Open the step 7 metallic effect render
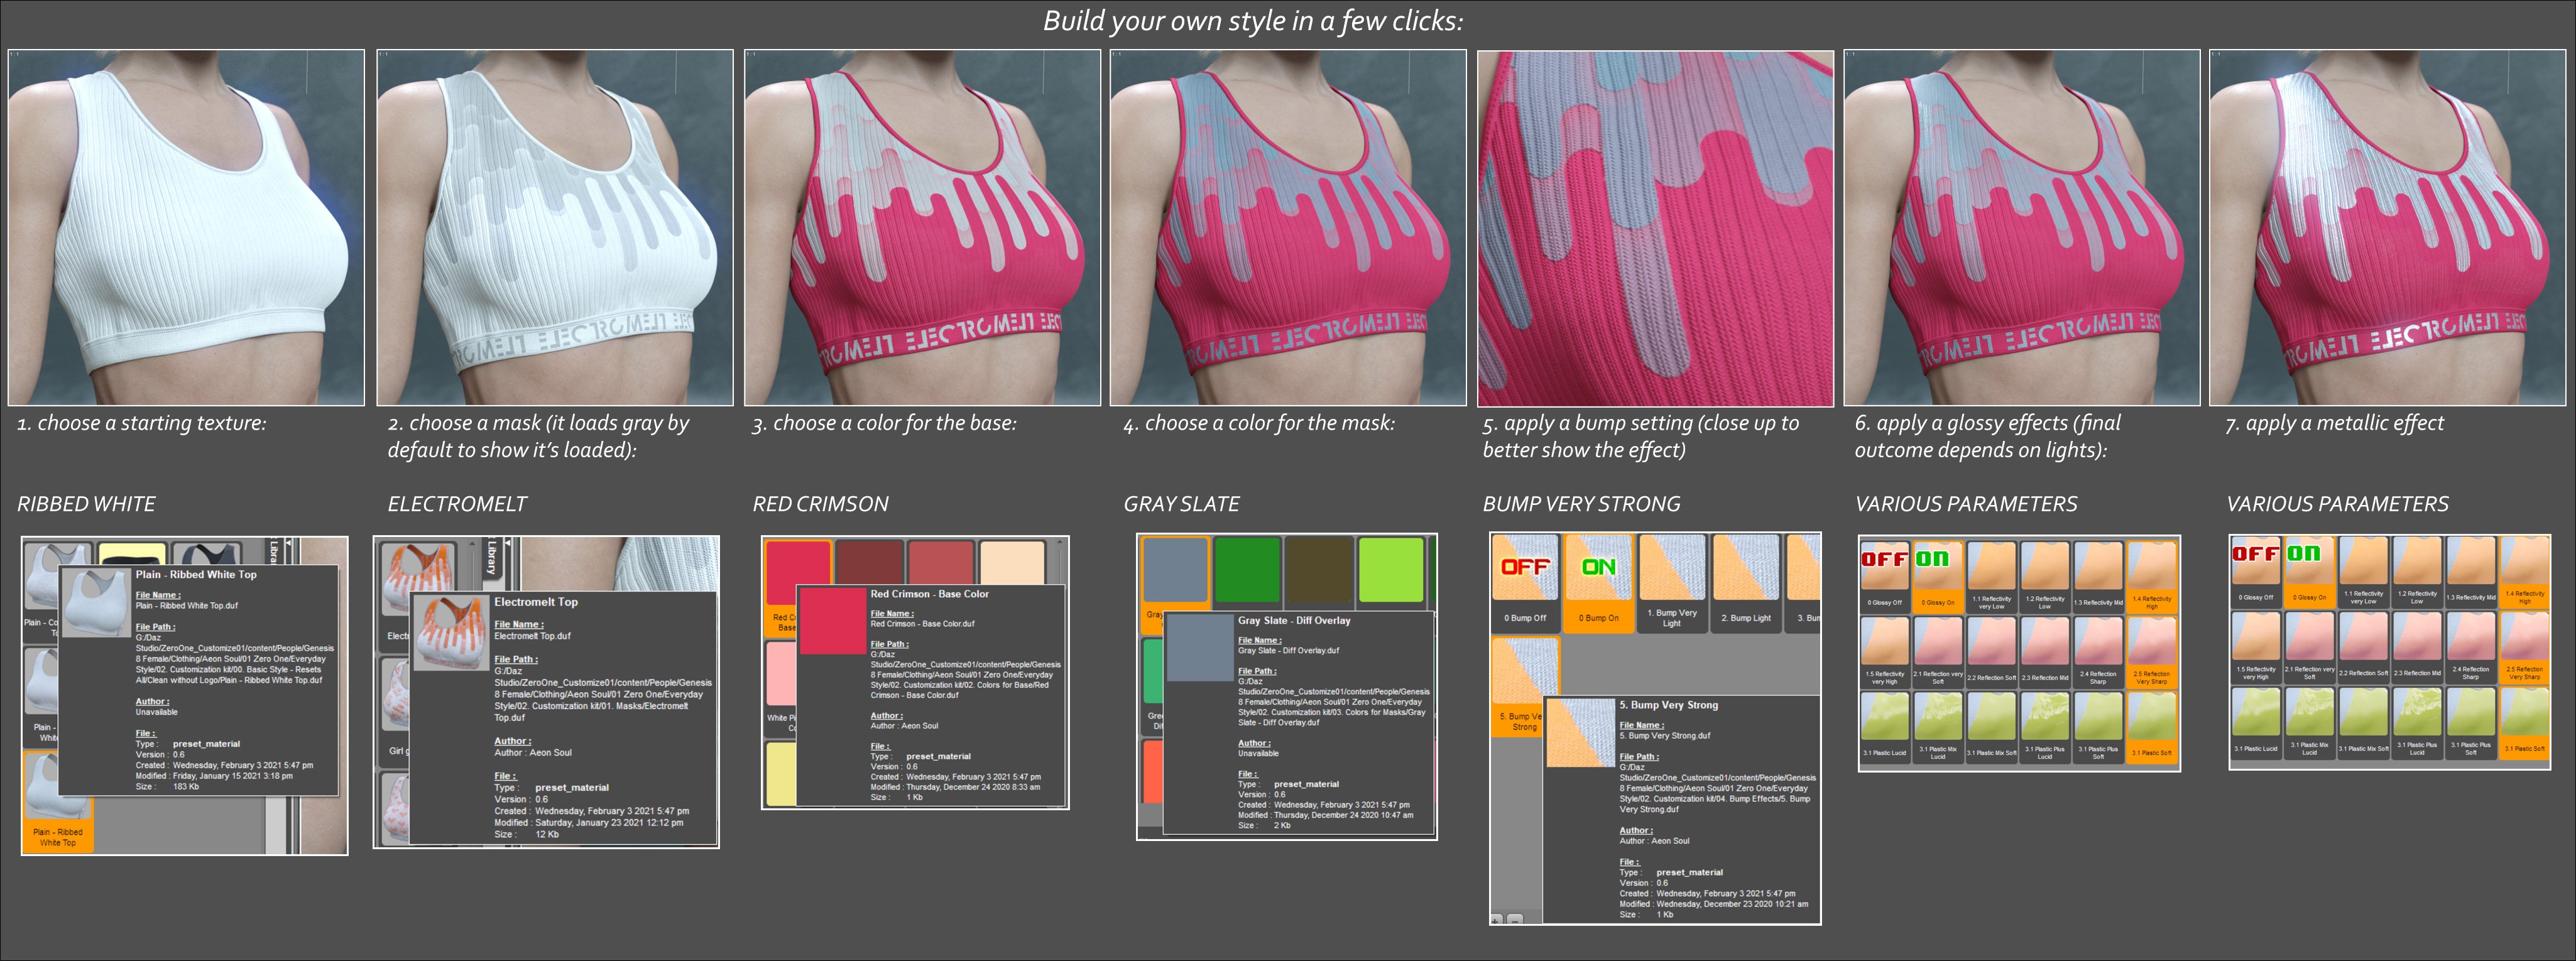Viewport: 2576px width, 961px height. [x=2388, y=227]
